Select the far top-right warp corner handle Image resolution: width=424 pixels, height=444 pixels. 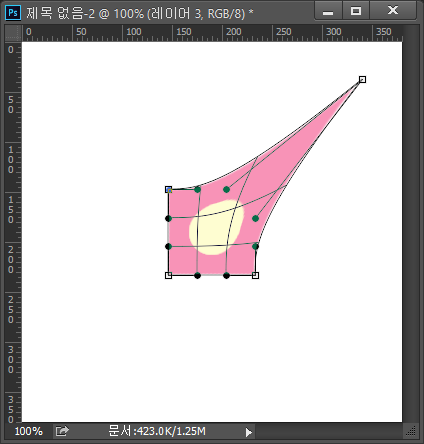click(x=362, y=79)
